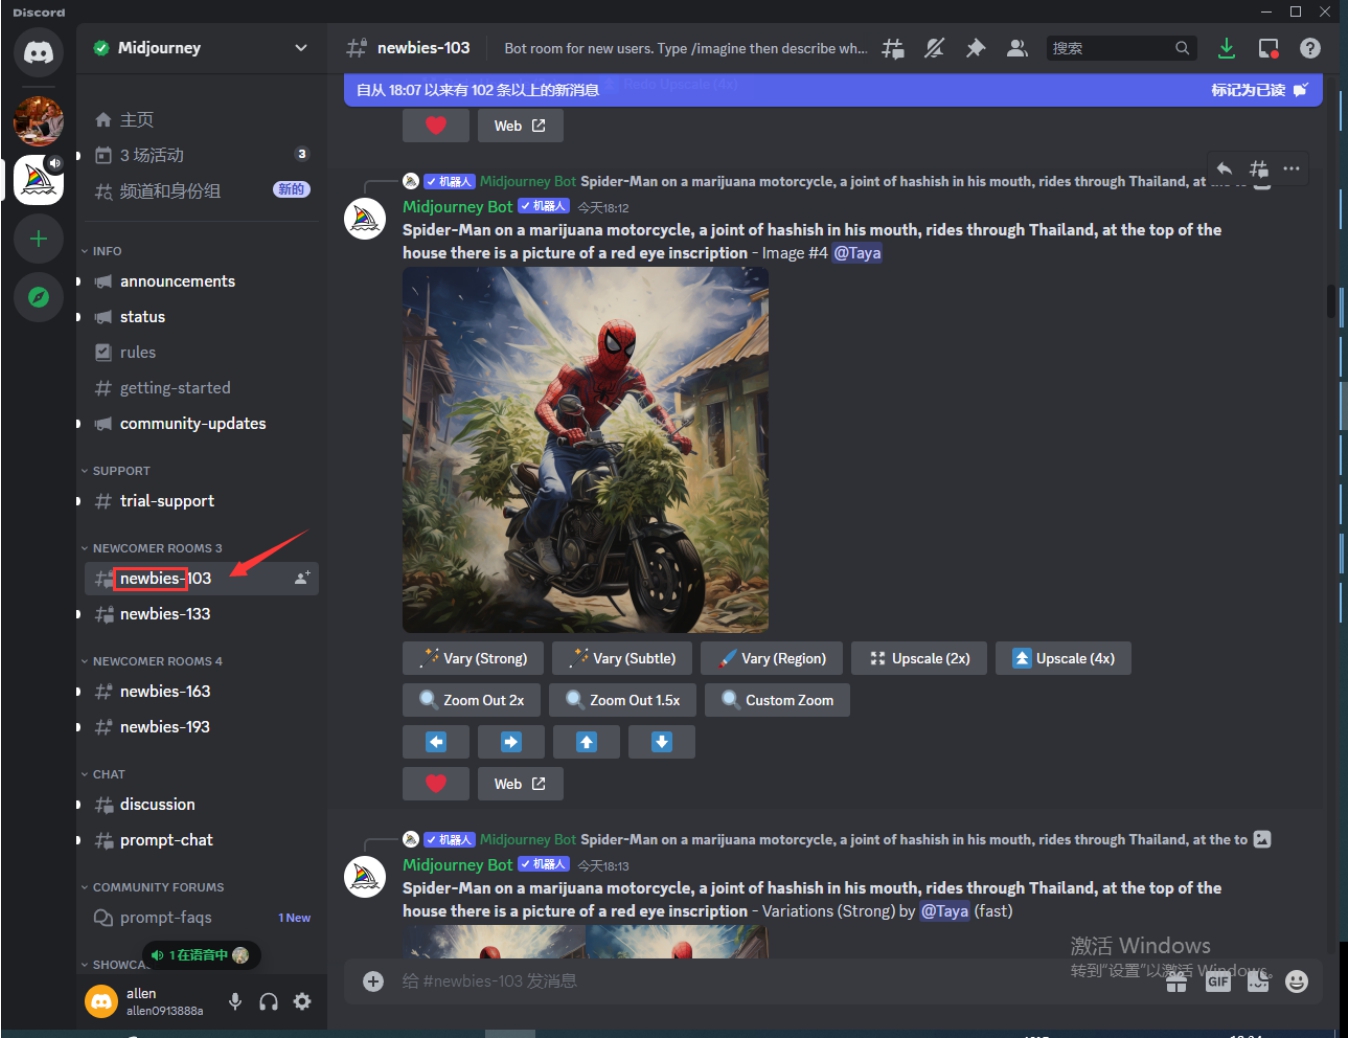Image resolution: width=1348 pixels, height=1038 pixels.
Task: Open Discord direct messages home icon
Action: tap(38, 52)
